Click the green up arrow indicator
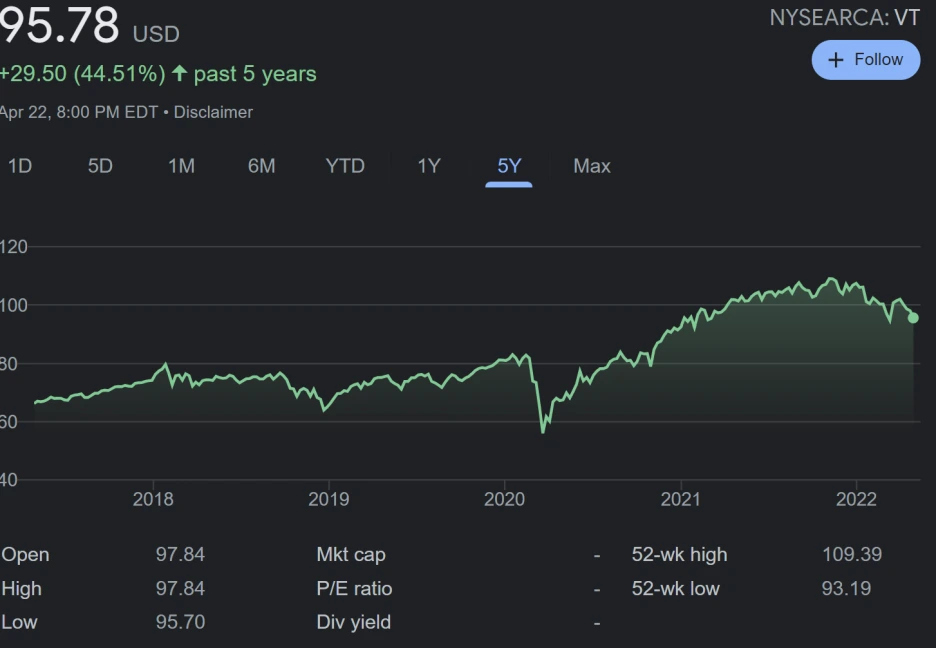 point(180,74)
